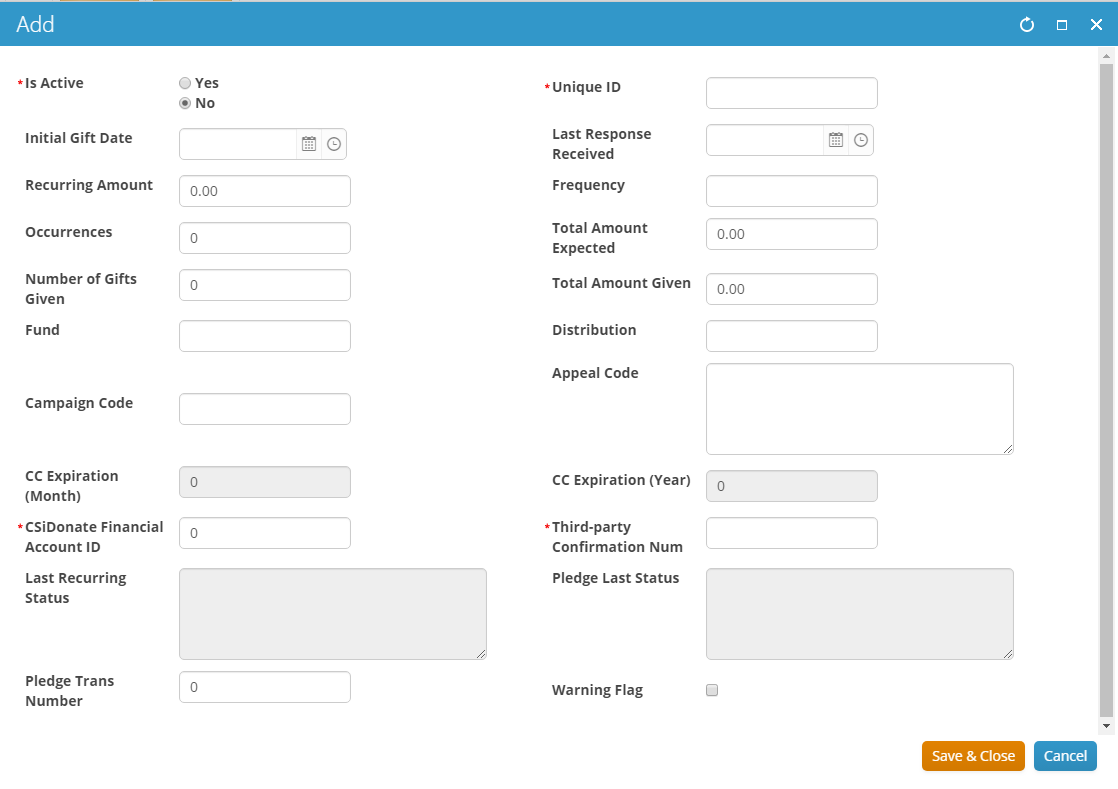Click the refresh icon in Add header
Viewport: 1118px width, 789px height.
pos(1027,25)
